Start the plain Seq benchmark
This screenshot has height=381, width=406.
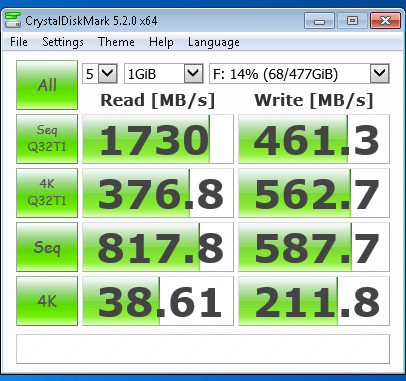click(47, 247)
